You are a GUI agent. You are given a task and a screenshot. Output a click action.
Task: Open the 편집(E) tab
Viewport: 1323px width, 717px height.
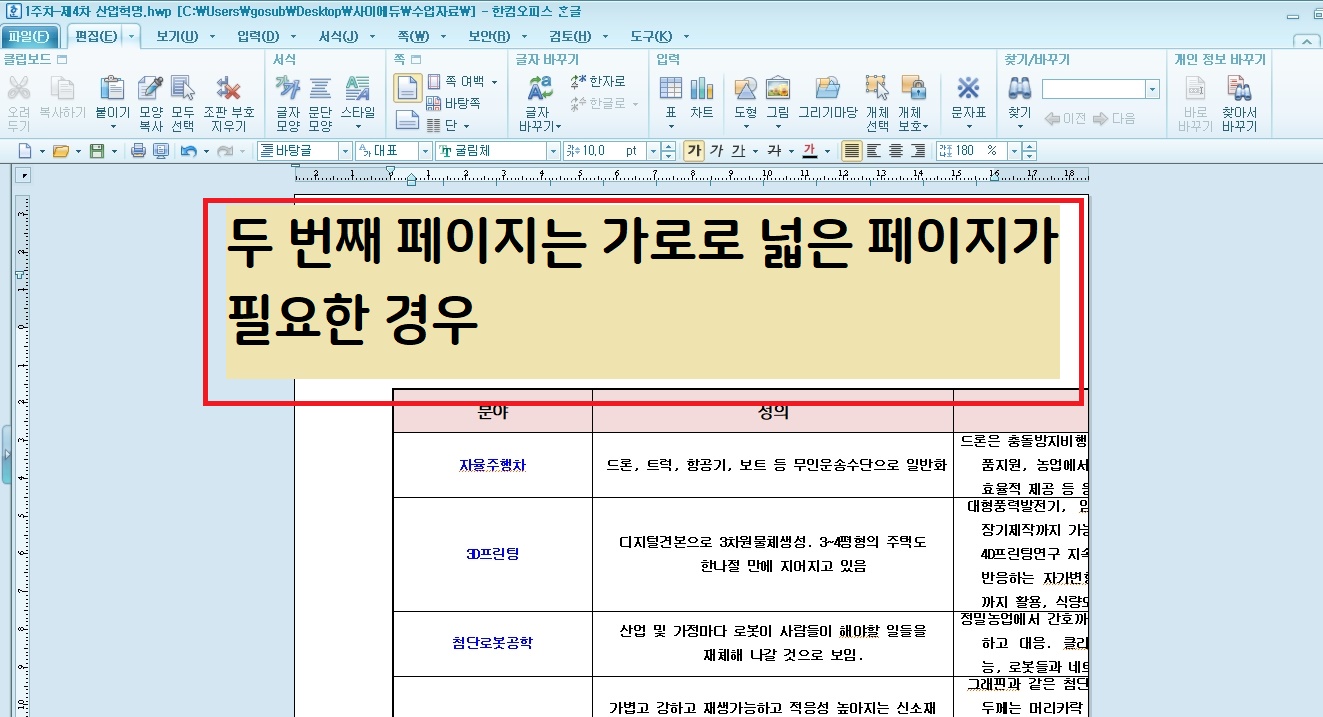coord(96,37)
